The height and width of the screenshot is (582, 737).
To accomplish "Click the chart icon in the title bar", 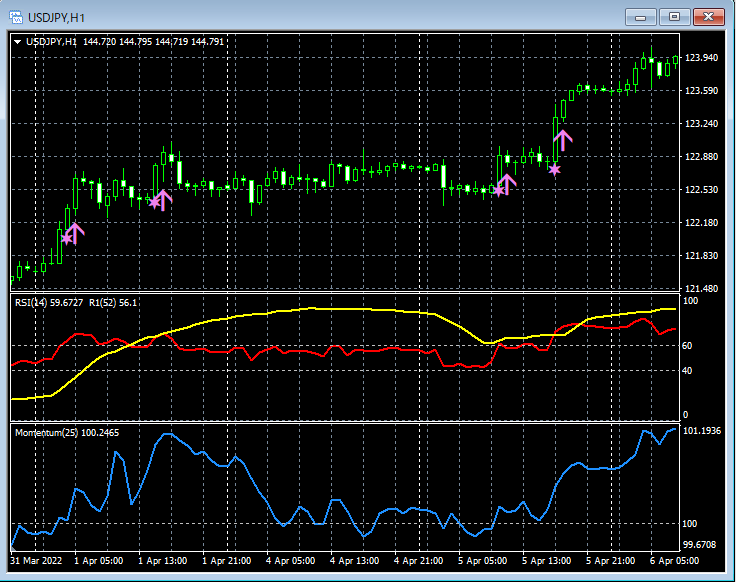I will [16, 16].
